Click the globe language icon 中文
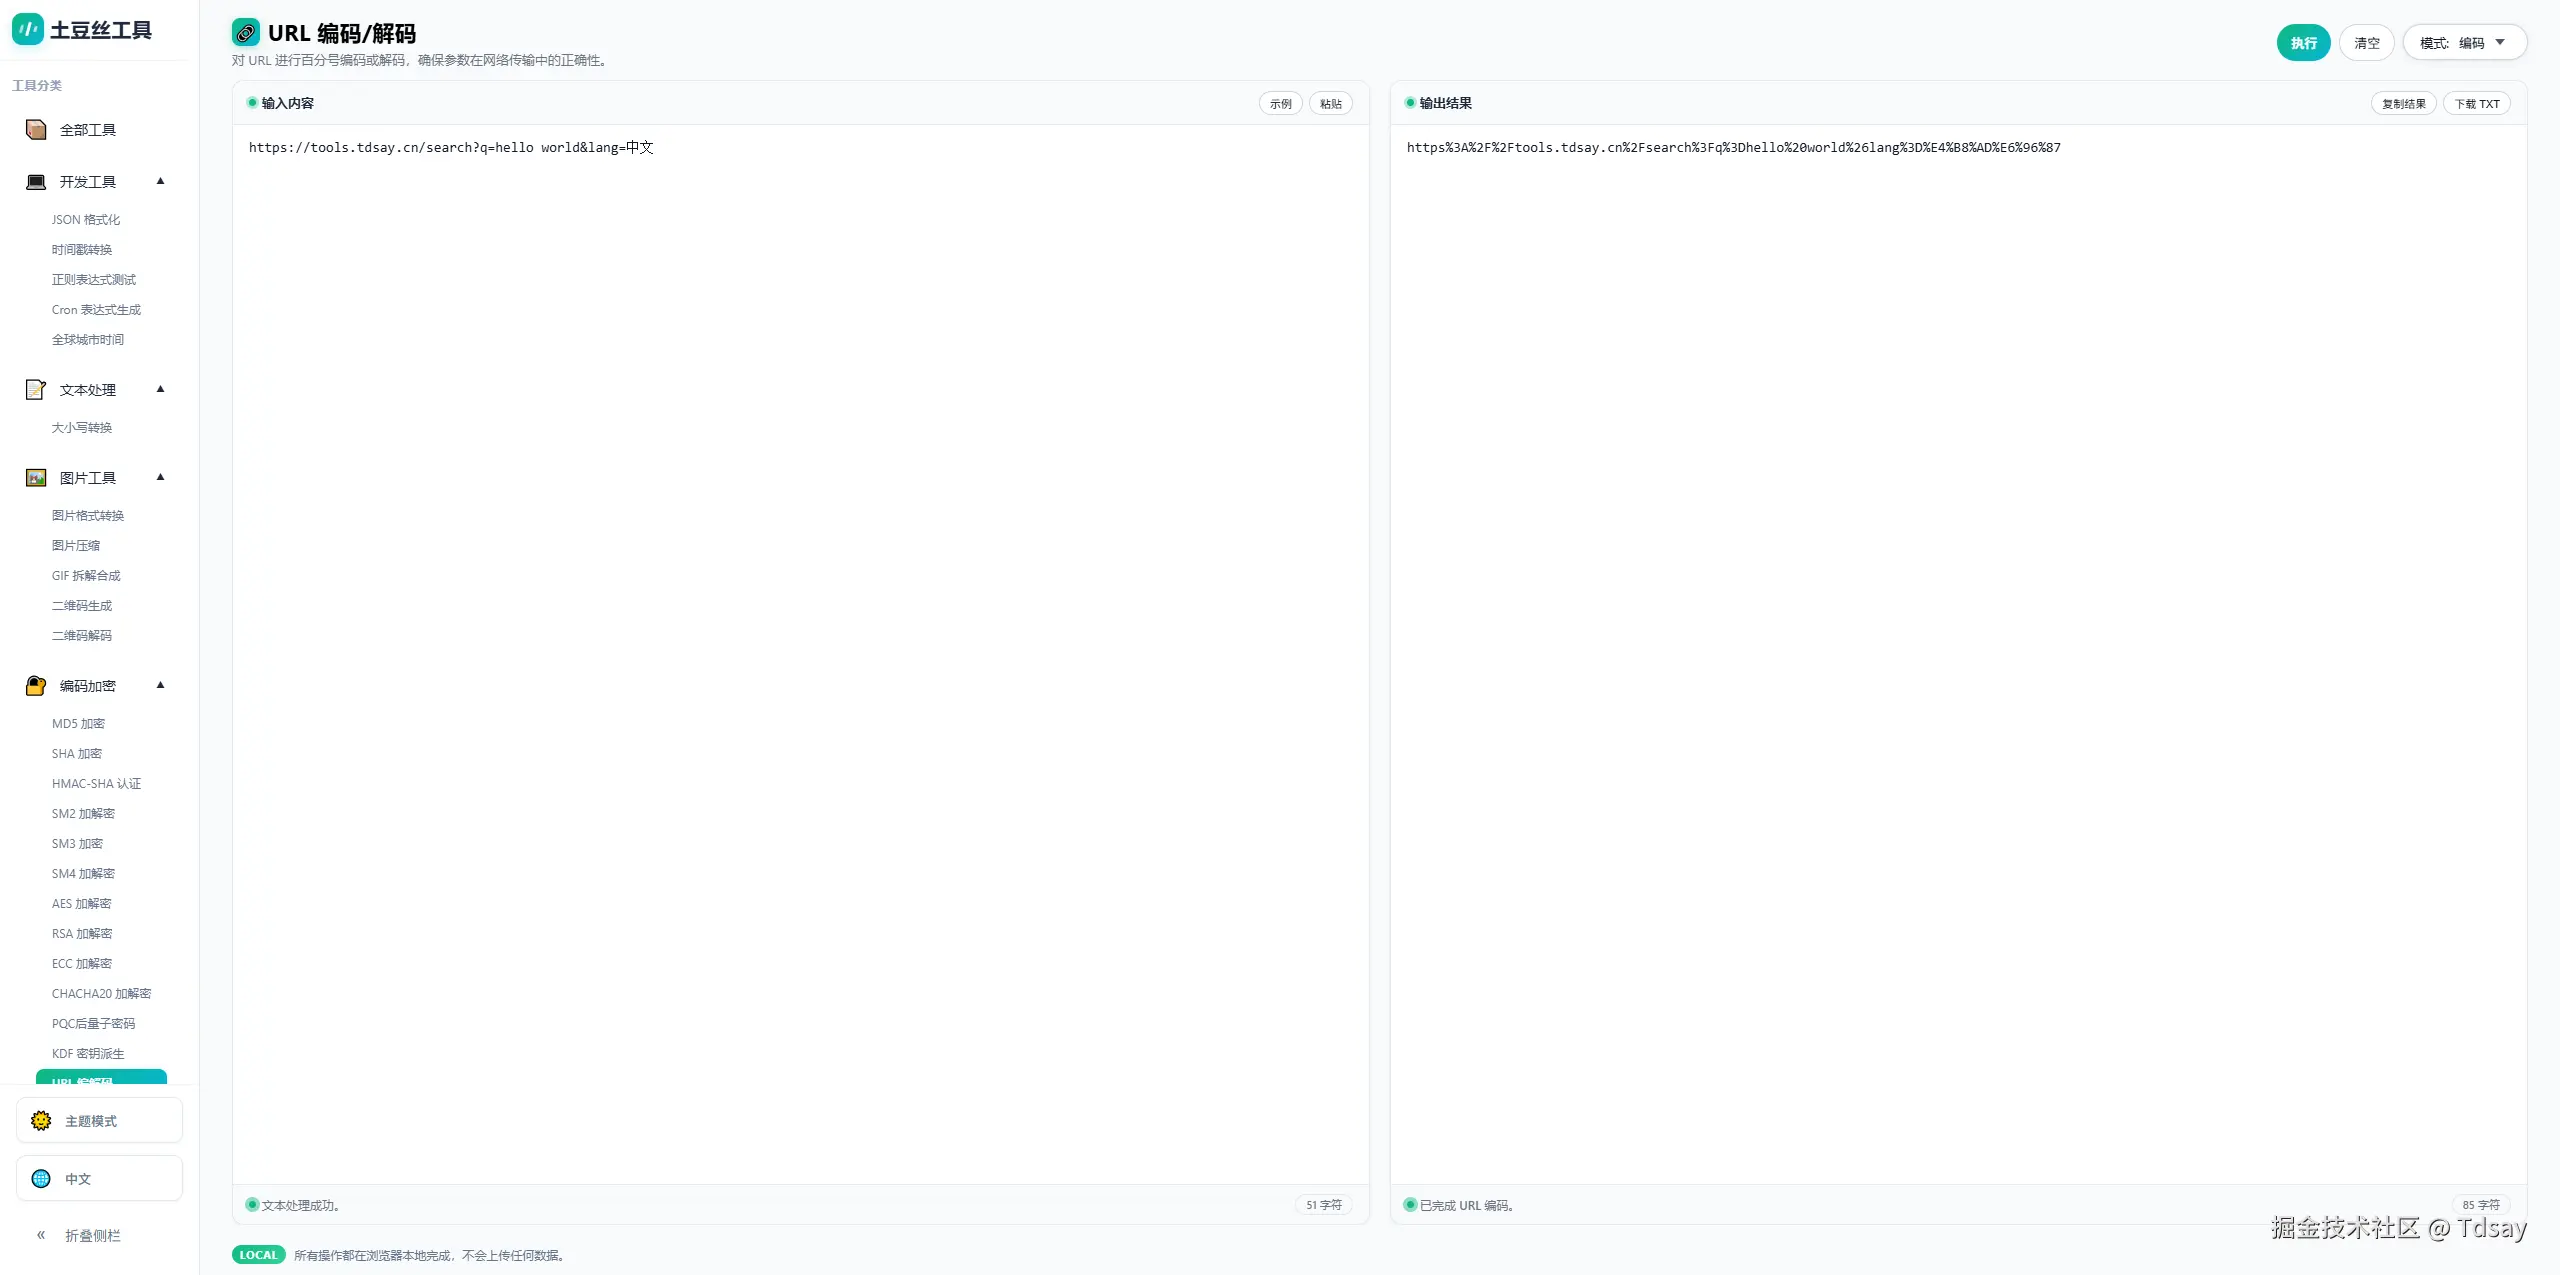The width and height of the screenshot is (2560, 1275). (41, 1179)
